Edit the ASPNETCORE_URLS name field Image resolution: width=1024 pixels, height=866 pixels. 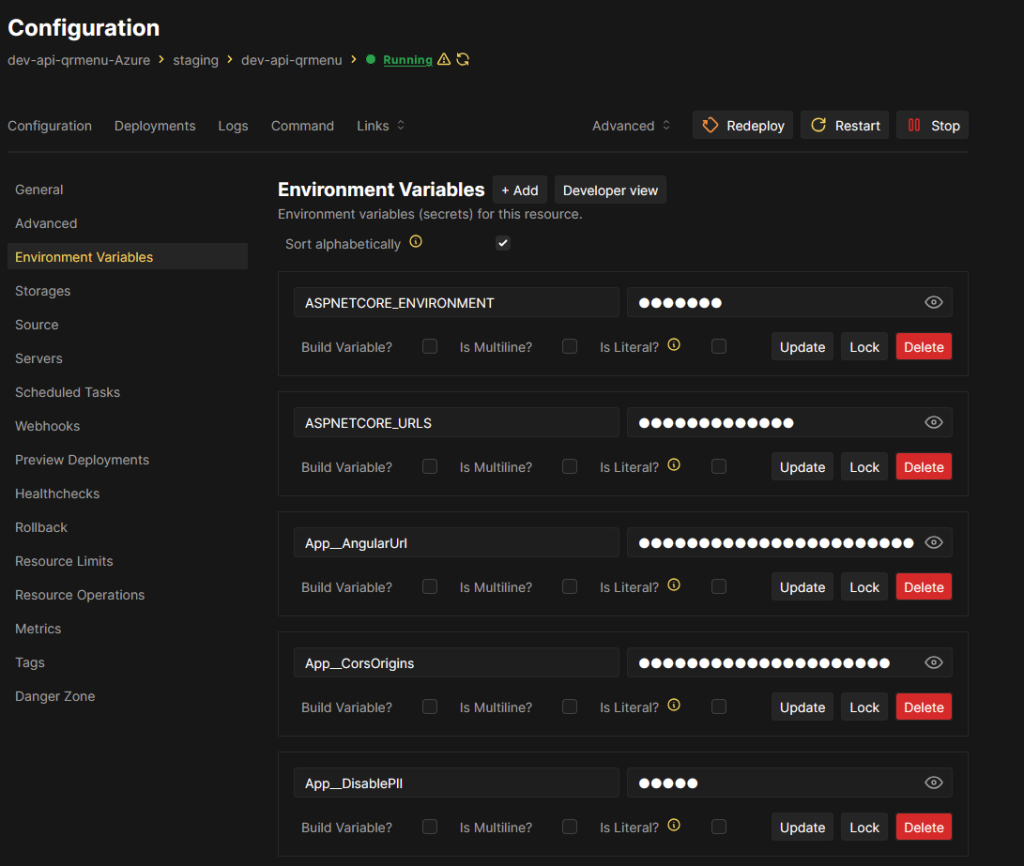click(456, 423)
